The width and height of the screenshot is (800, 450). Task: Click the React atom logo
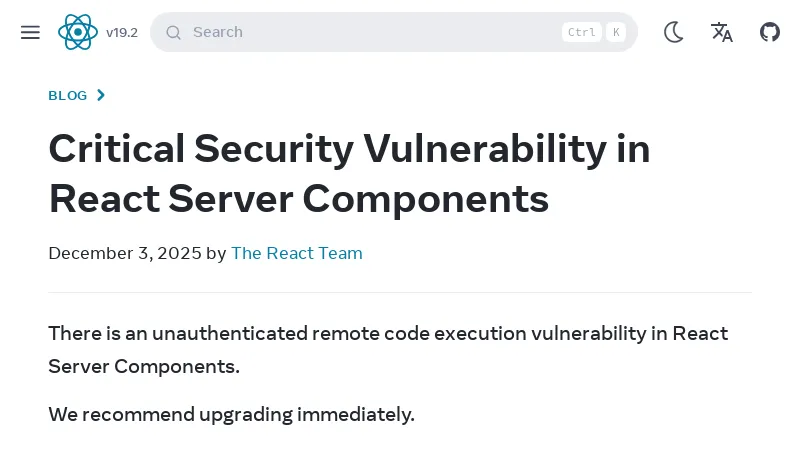[x=78, y=32]
